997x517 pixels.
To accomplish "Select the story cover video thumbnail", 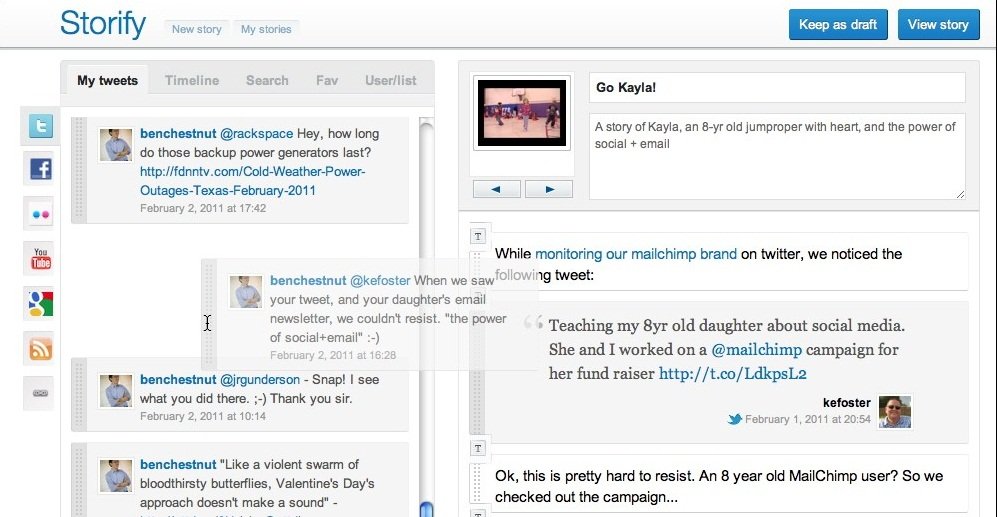I will pyautogui.click(x=522, y=113).
